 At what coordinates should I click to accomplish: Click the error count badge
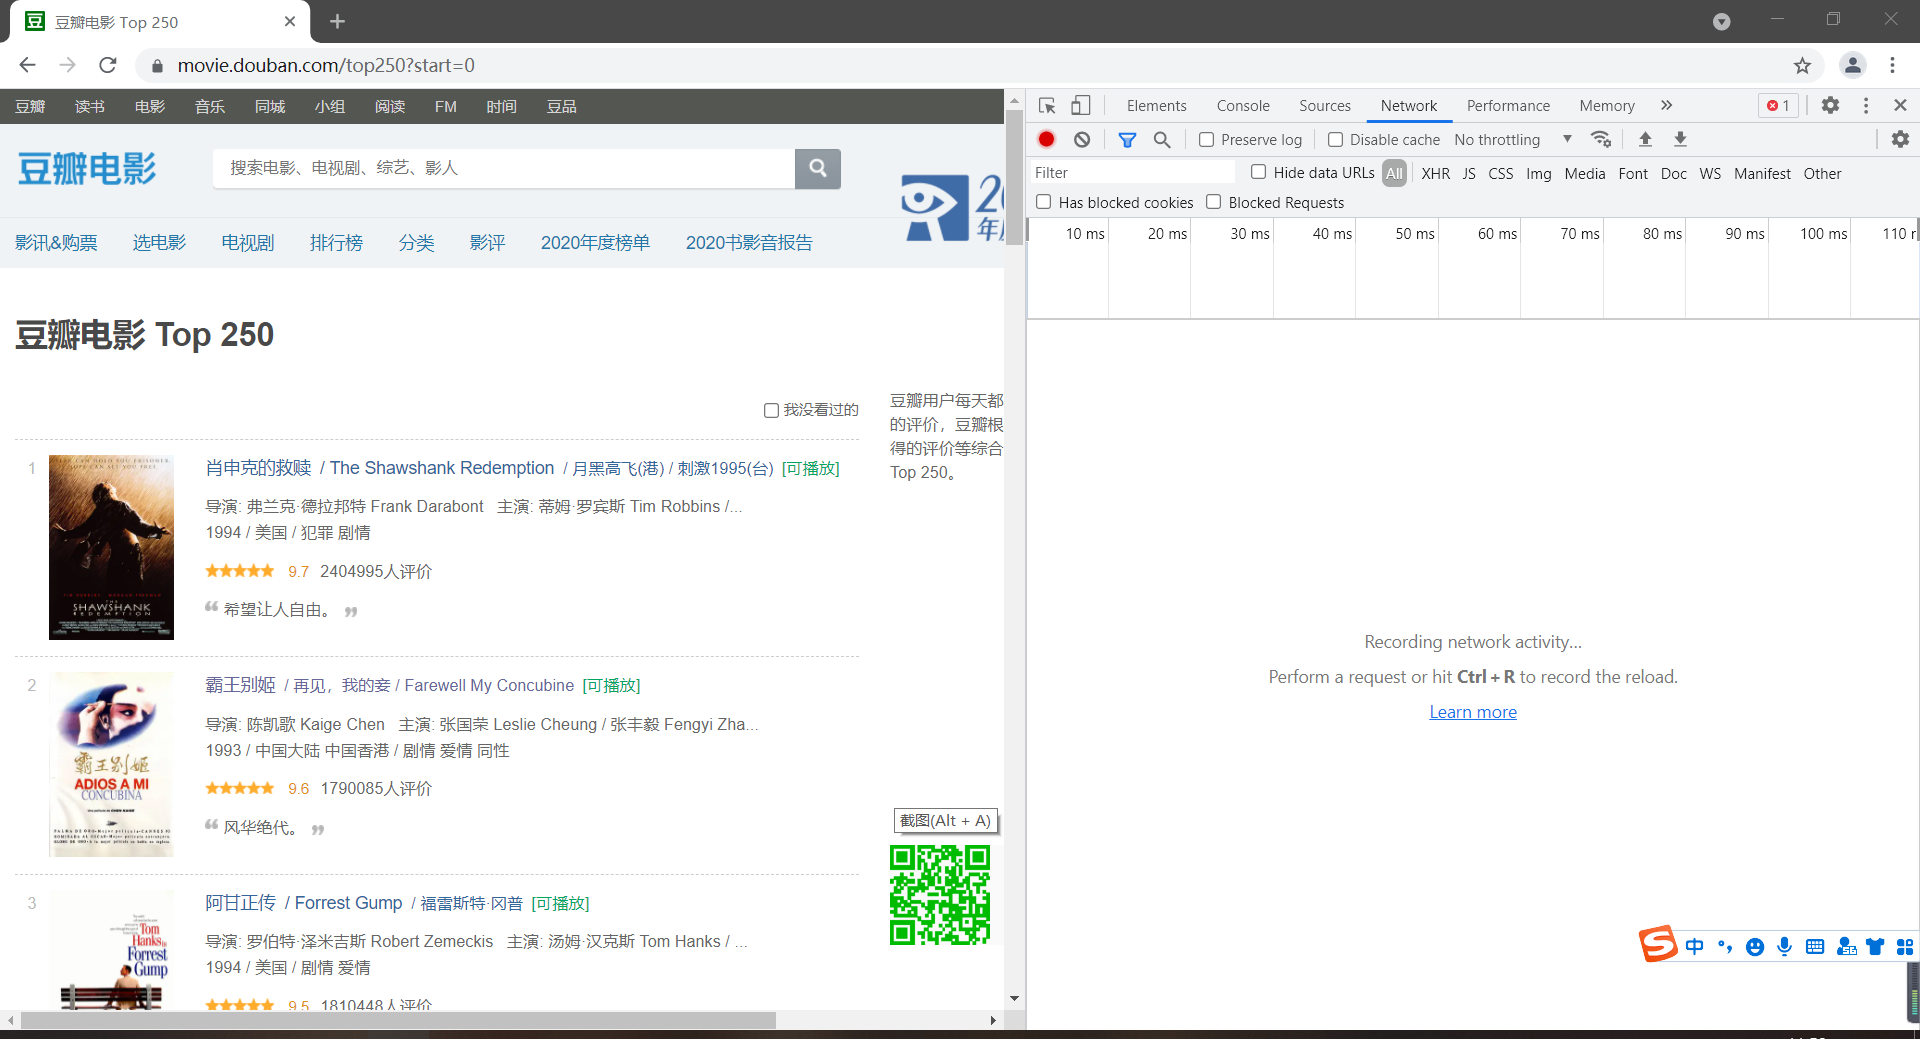tap(1778, 106)
